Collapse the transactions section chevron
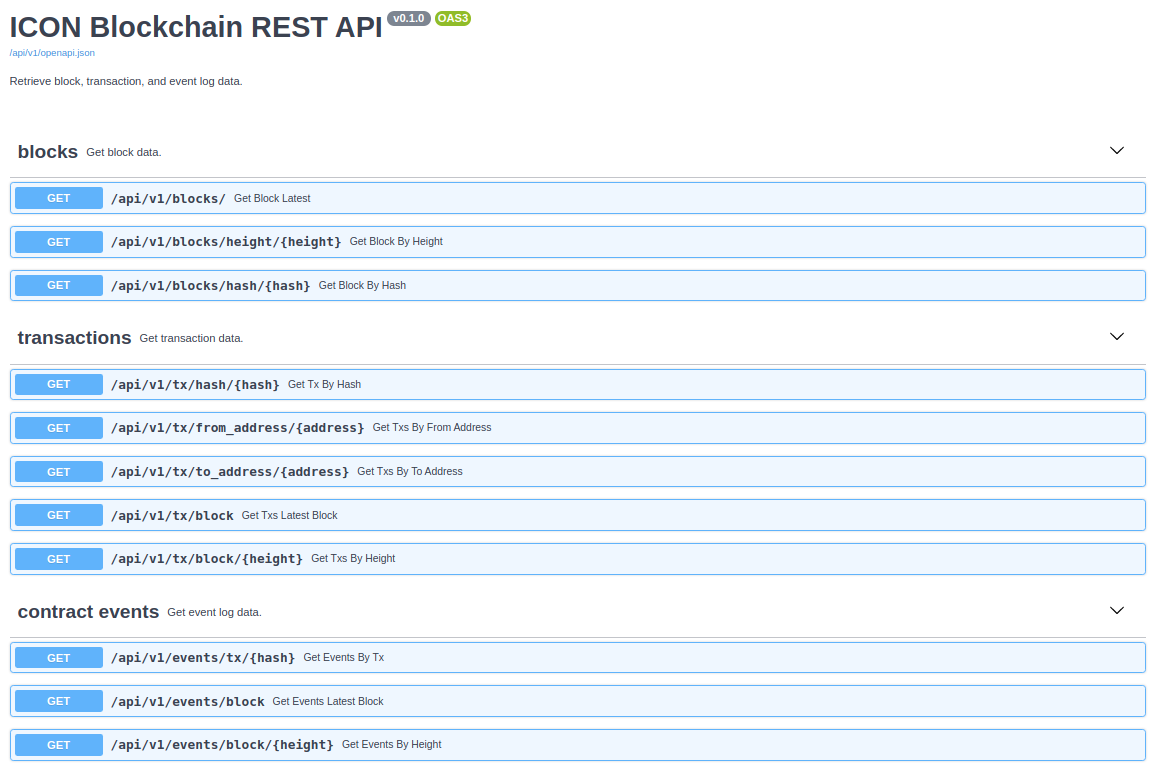The width and height of the screenshot is (1151, 767). 1117,337
